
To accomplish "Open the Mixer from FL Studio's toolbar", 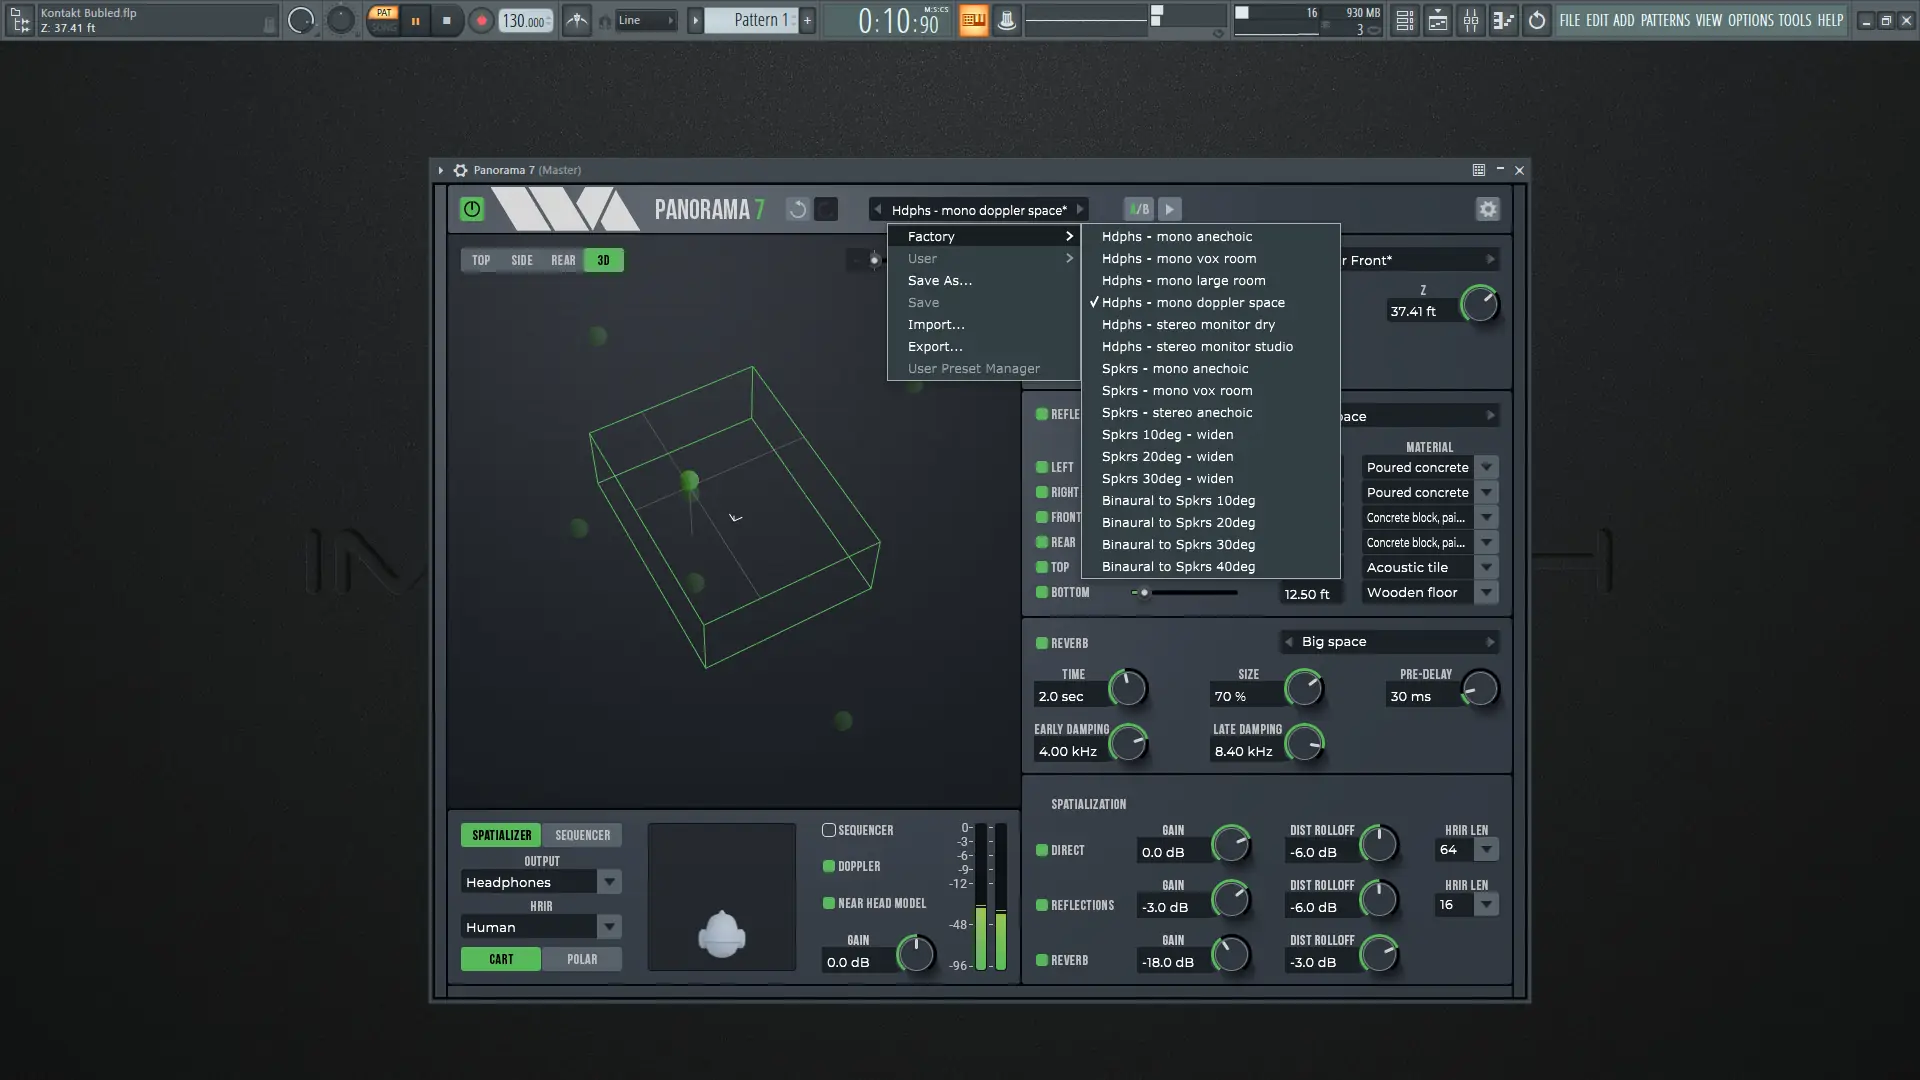I will point(1471,20).
